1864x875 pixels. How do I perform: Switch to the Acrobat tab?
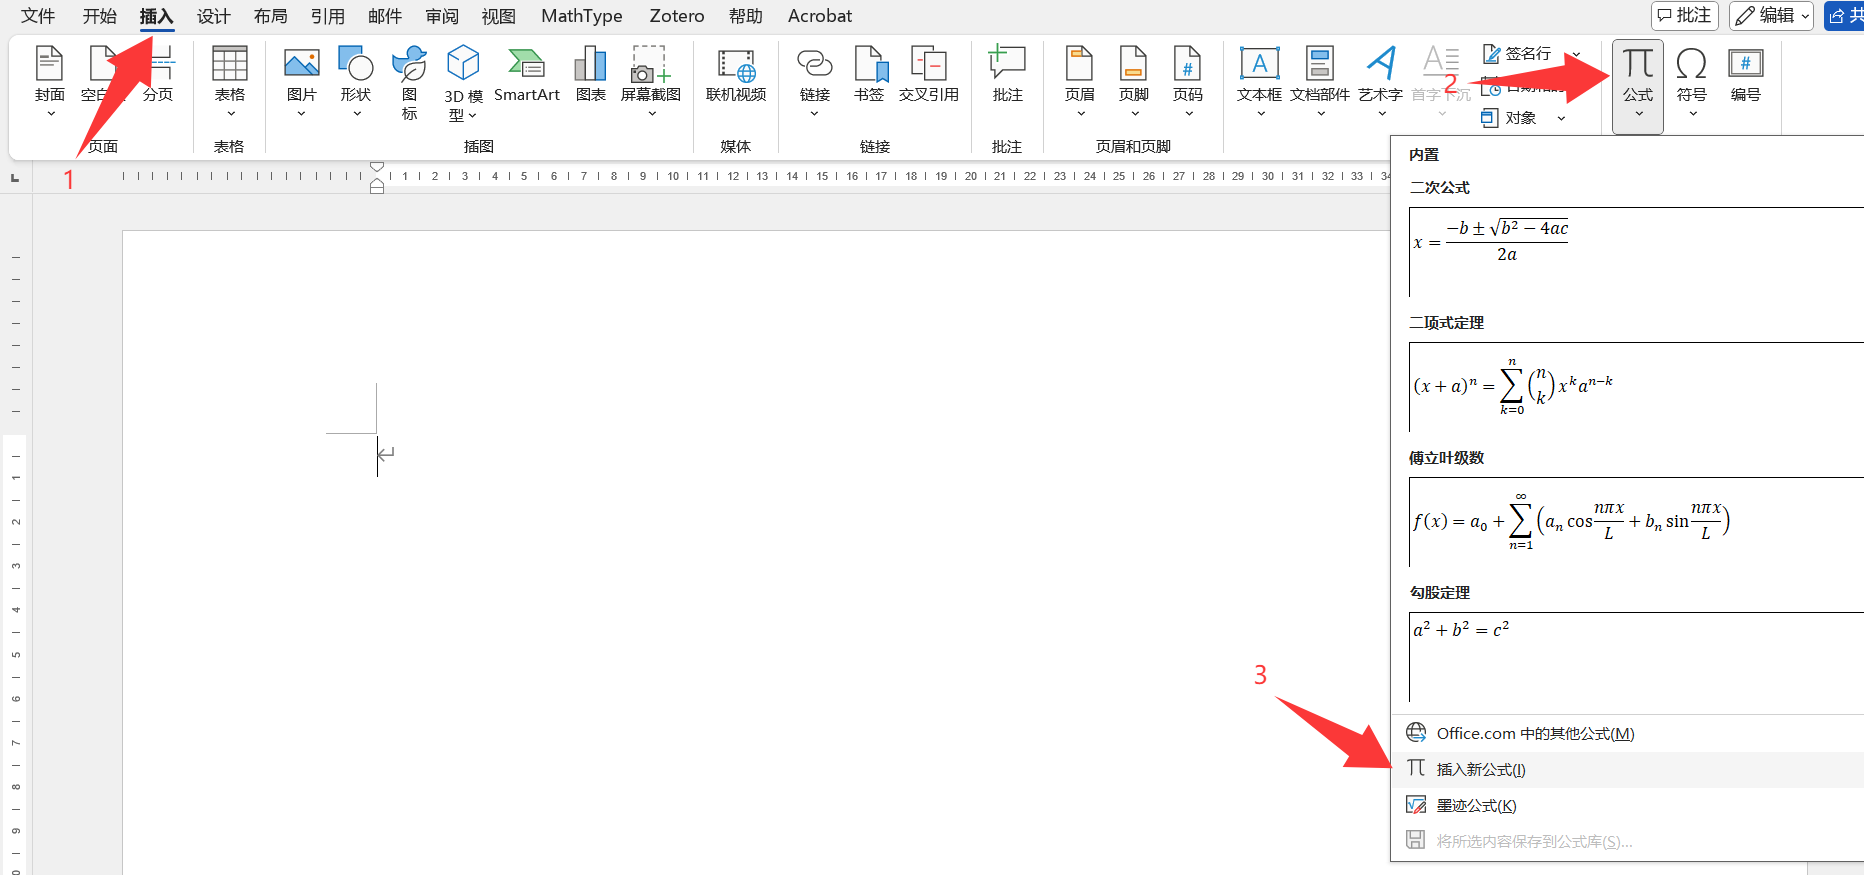pyautogui.click(x=819, y=16)
